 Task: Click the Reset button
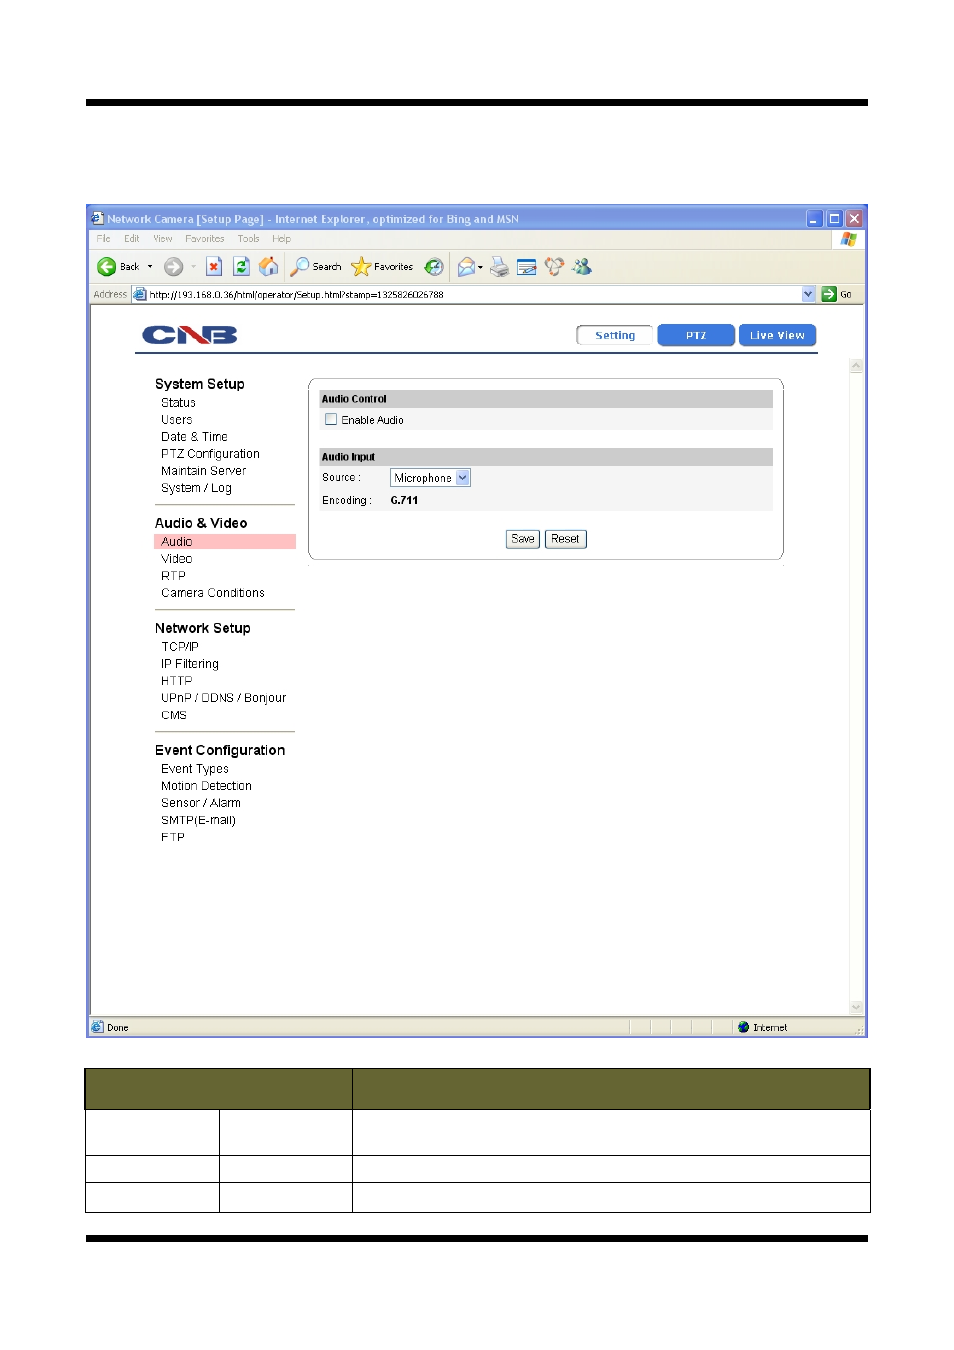pyautogui.click(x=565, y=539)
